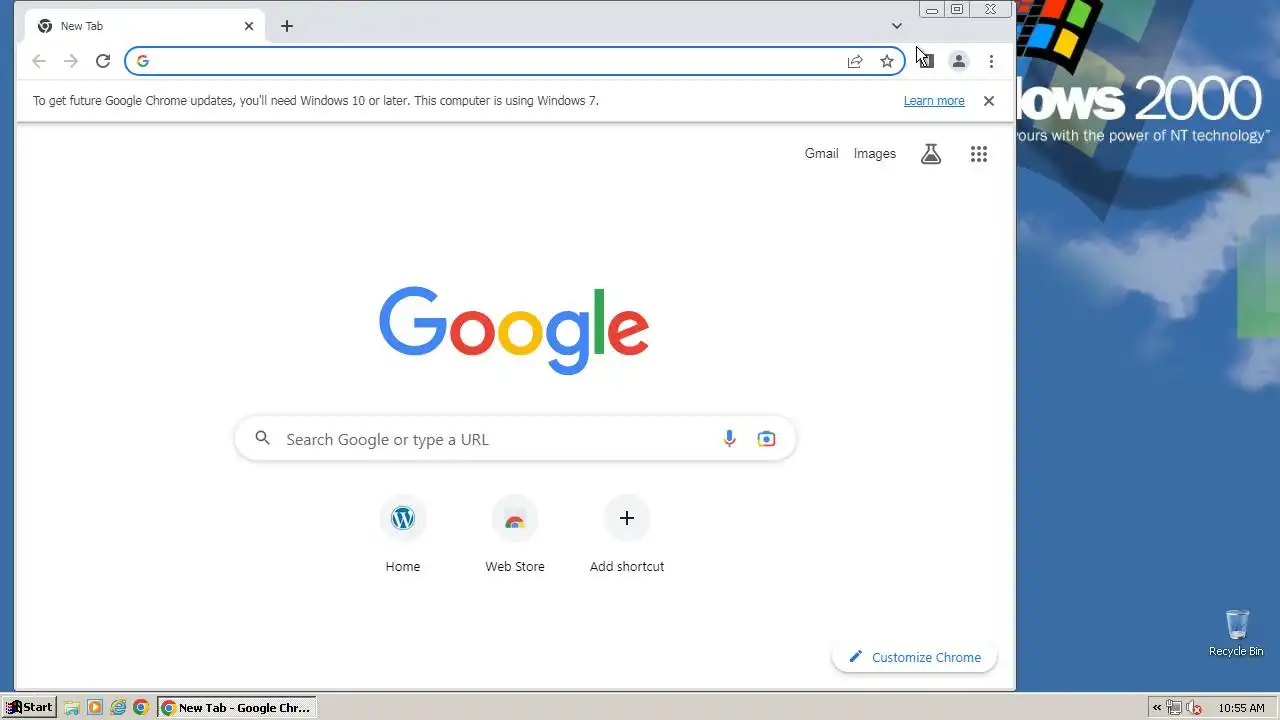The image size is (1280, 720).
Task: Open Windows Explorer folder in quick launch
Action: click(72, 707)
